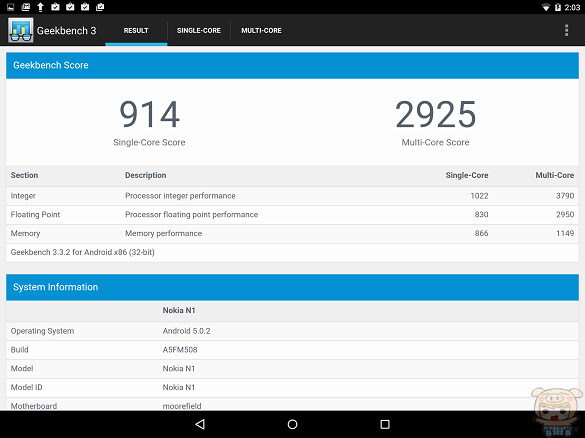Select the Floating Point row label
The width and height of the screenshot is (585, 438).
[35, 215]
